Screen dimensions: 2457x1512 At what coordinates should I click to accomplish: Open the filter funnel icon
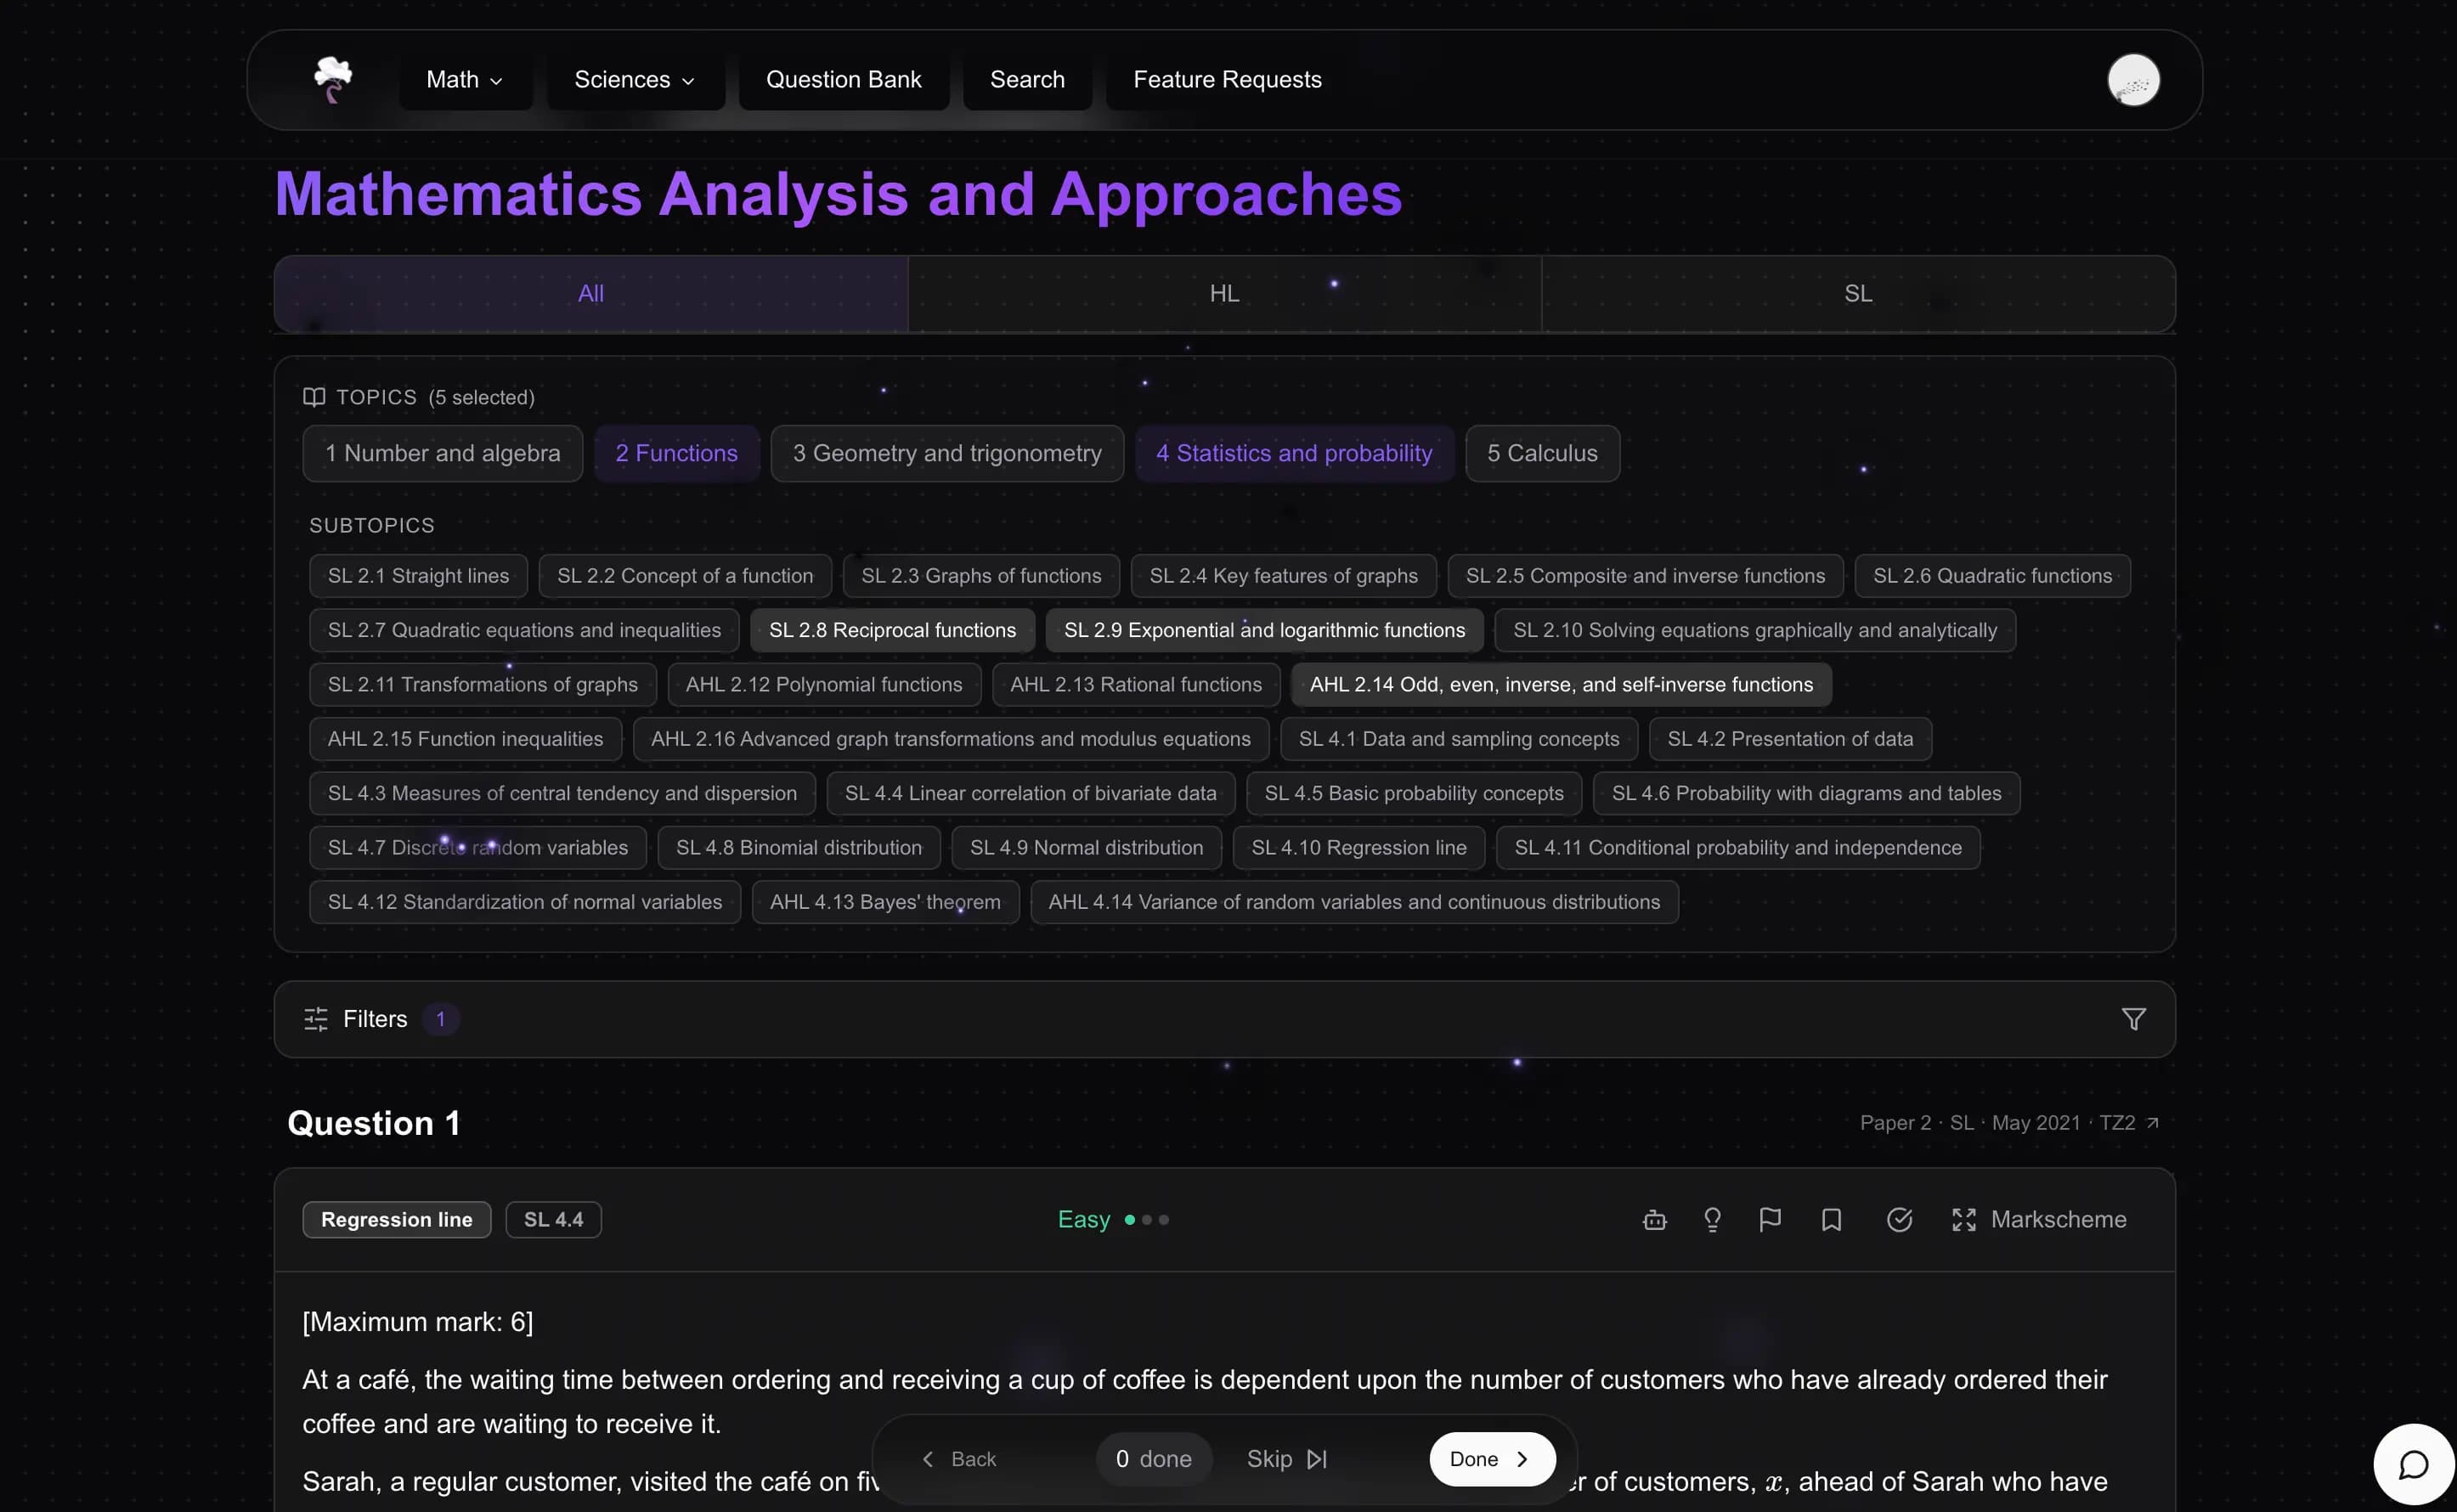[x=2134, y=1018]
